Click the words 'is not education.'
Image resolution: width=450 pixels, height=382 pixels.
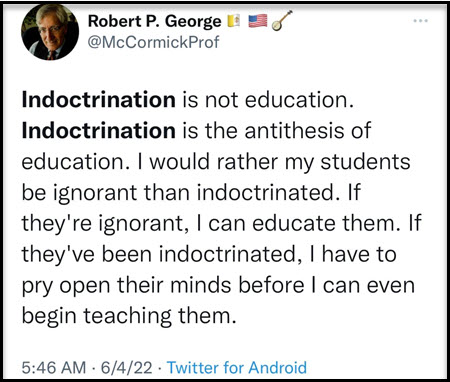268,100
